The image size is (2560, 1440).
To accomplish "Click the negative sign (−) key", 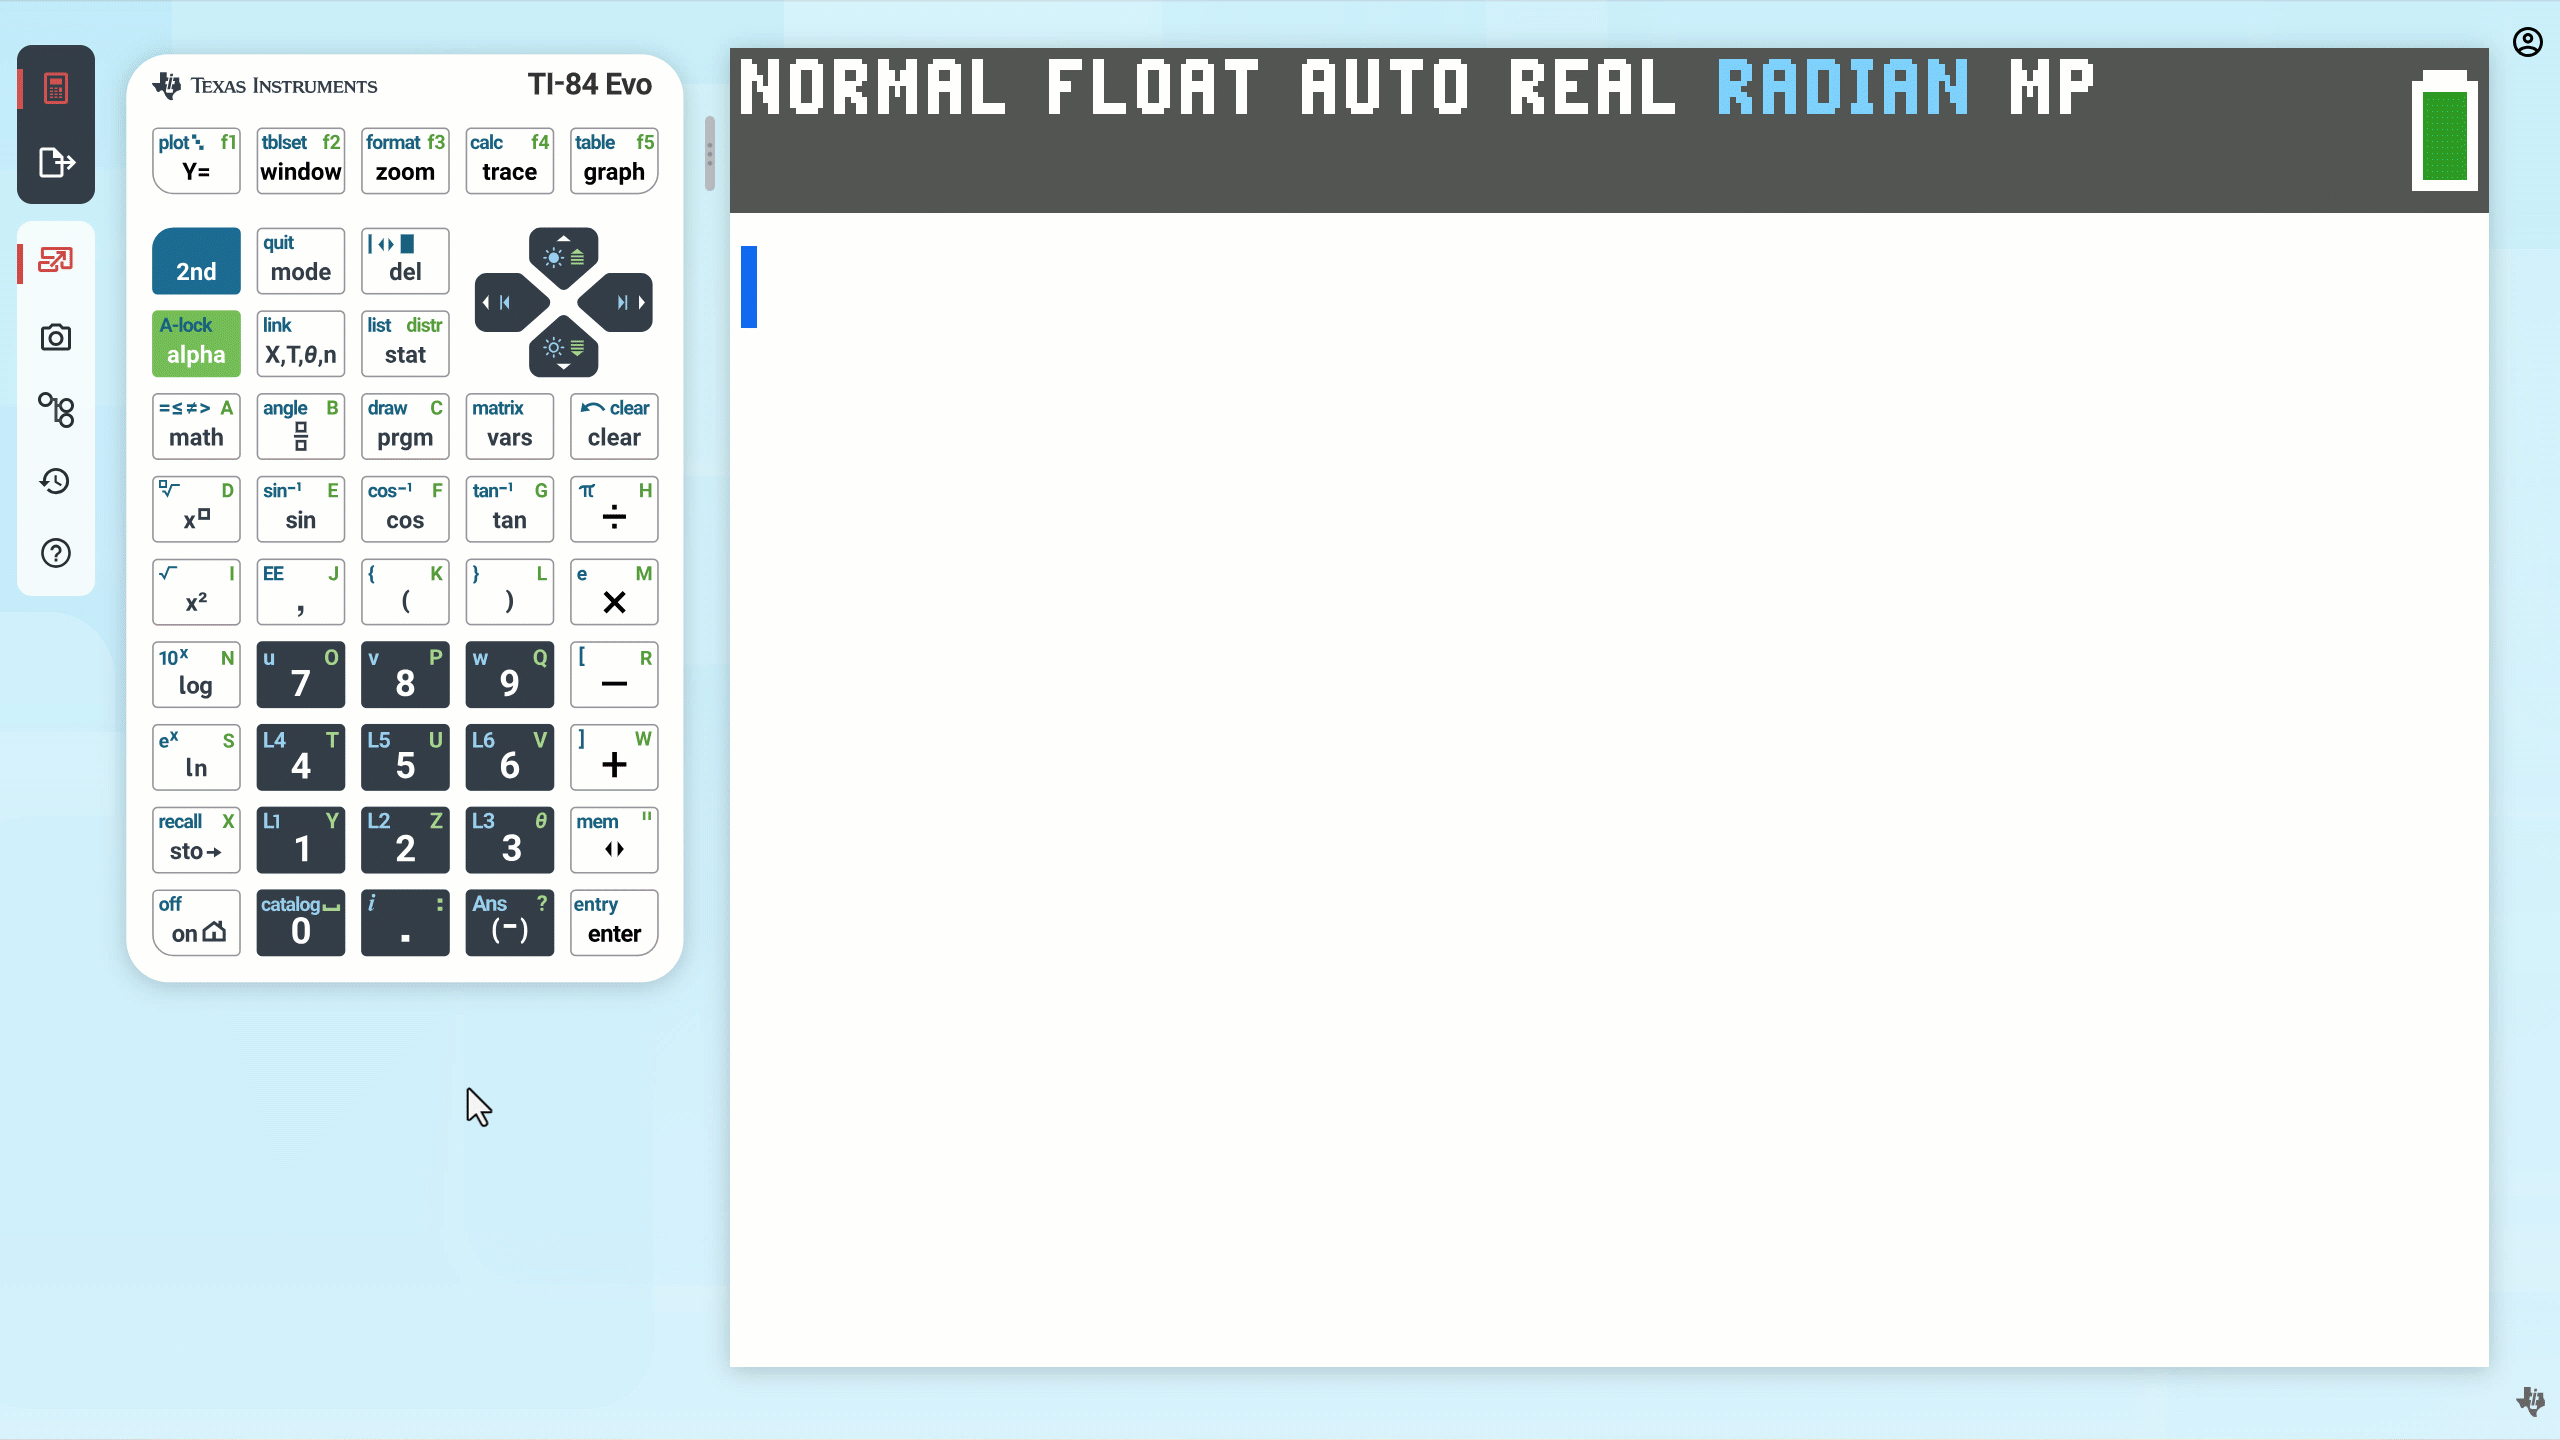I will pos(510,924).
